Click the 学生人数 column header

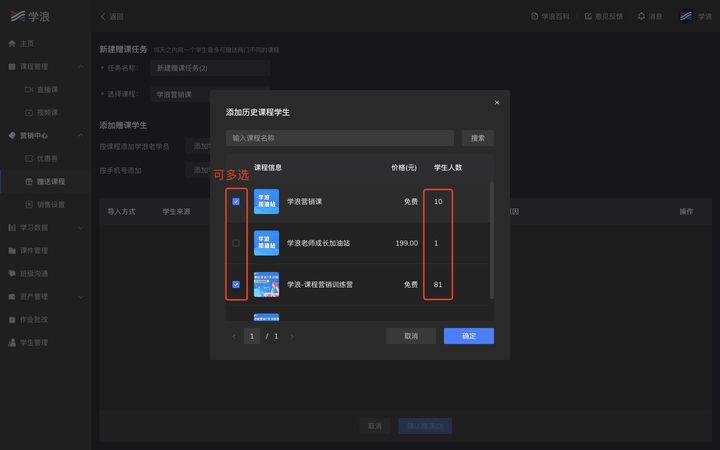point(448,168)
